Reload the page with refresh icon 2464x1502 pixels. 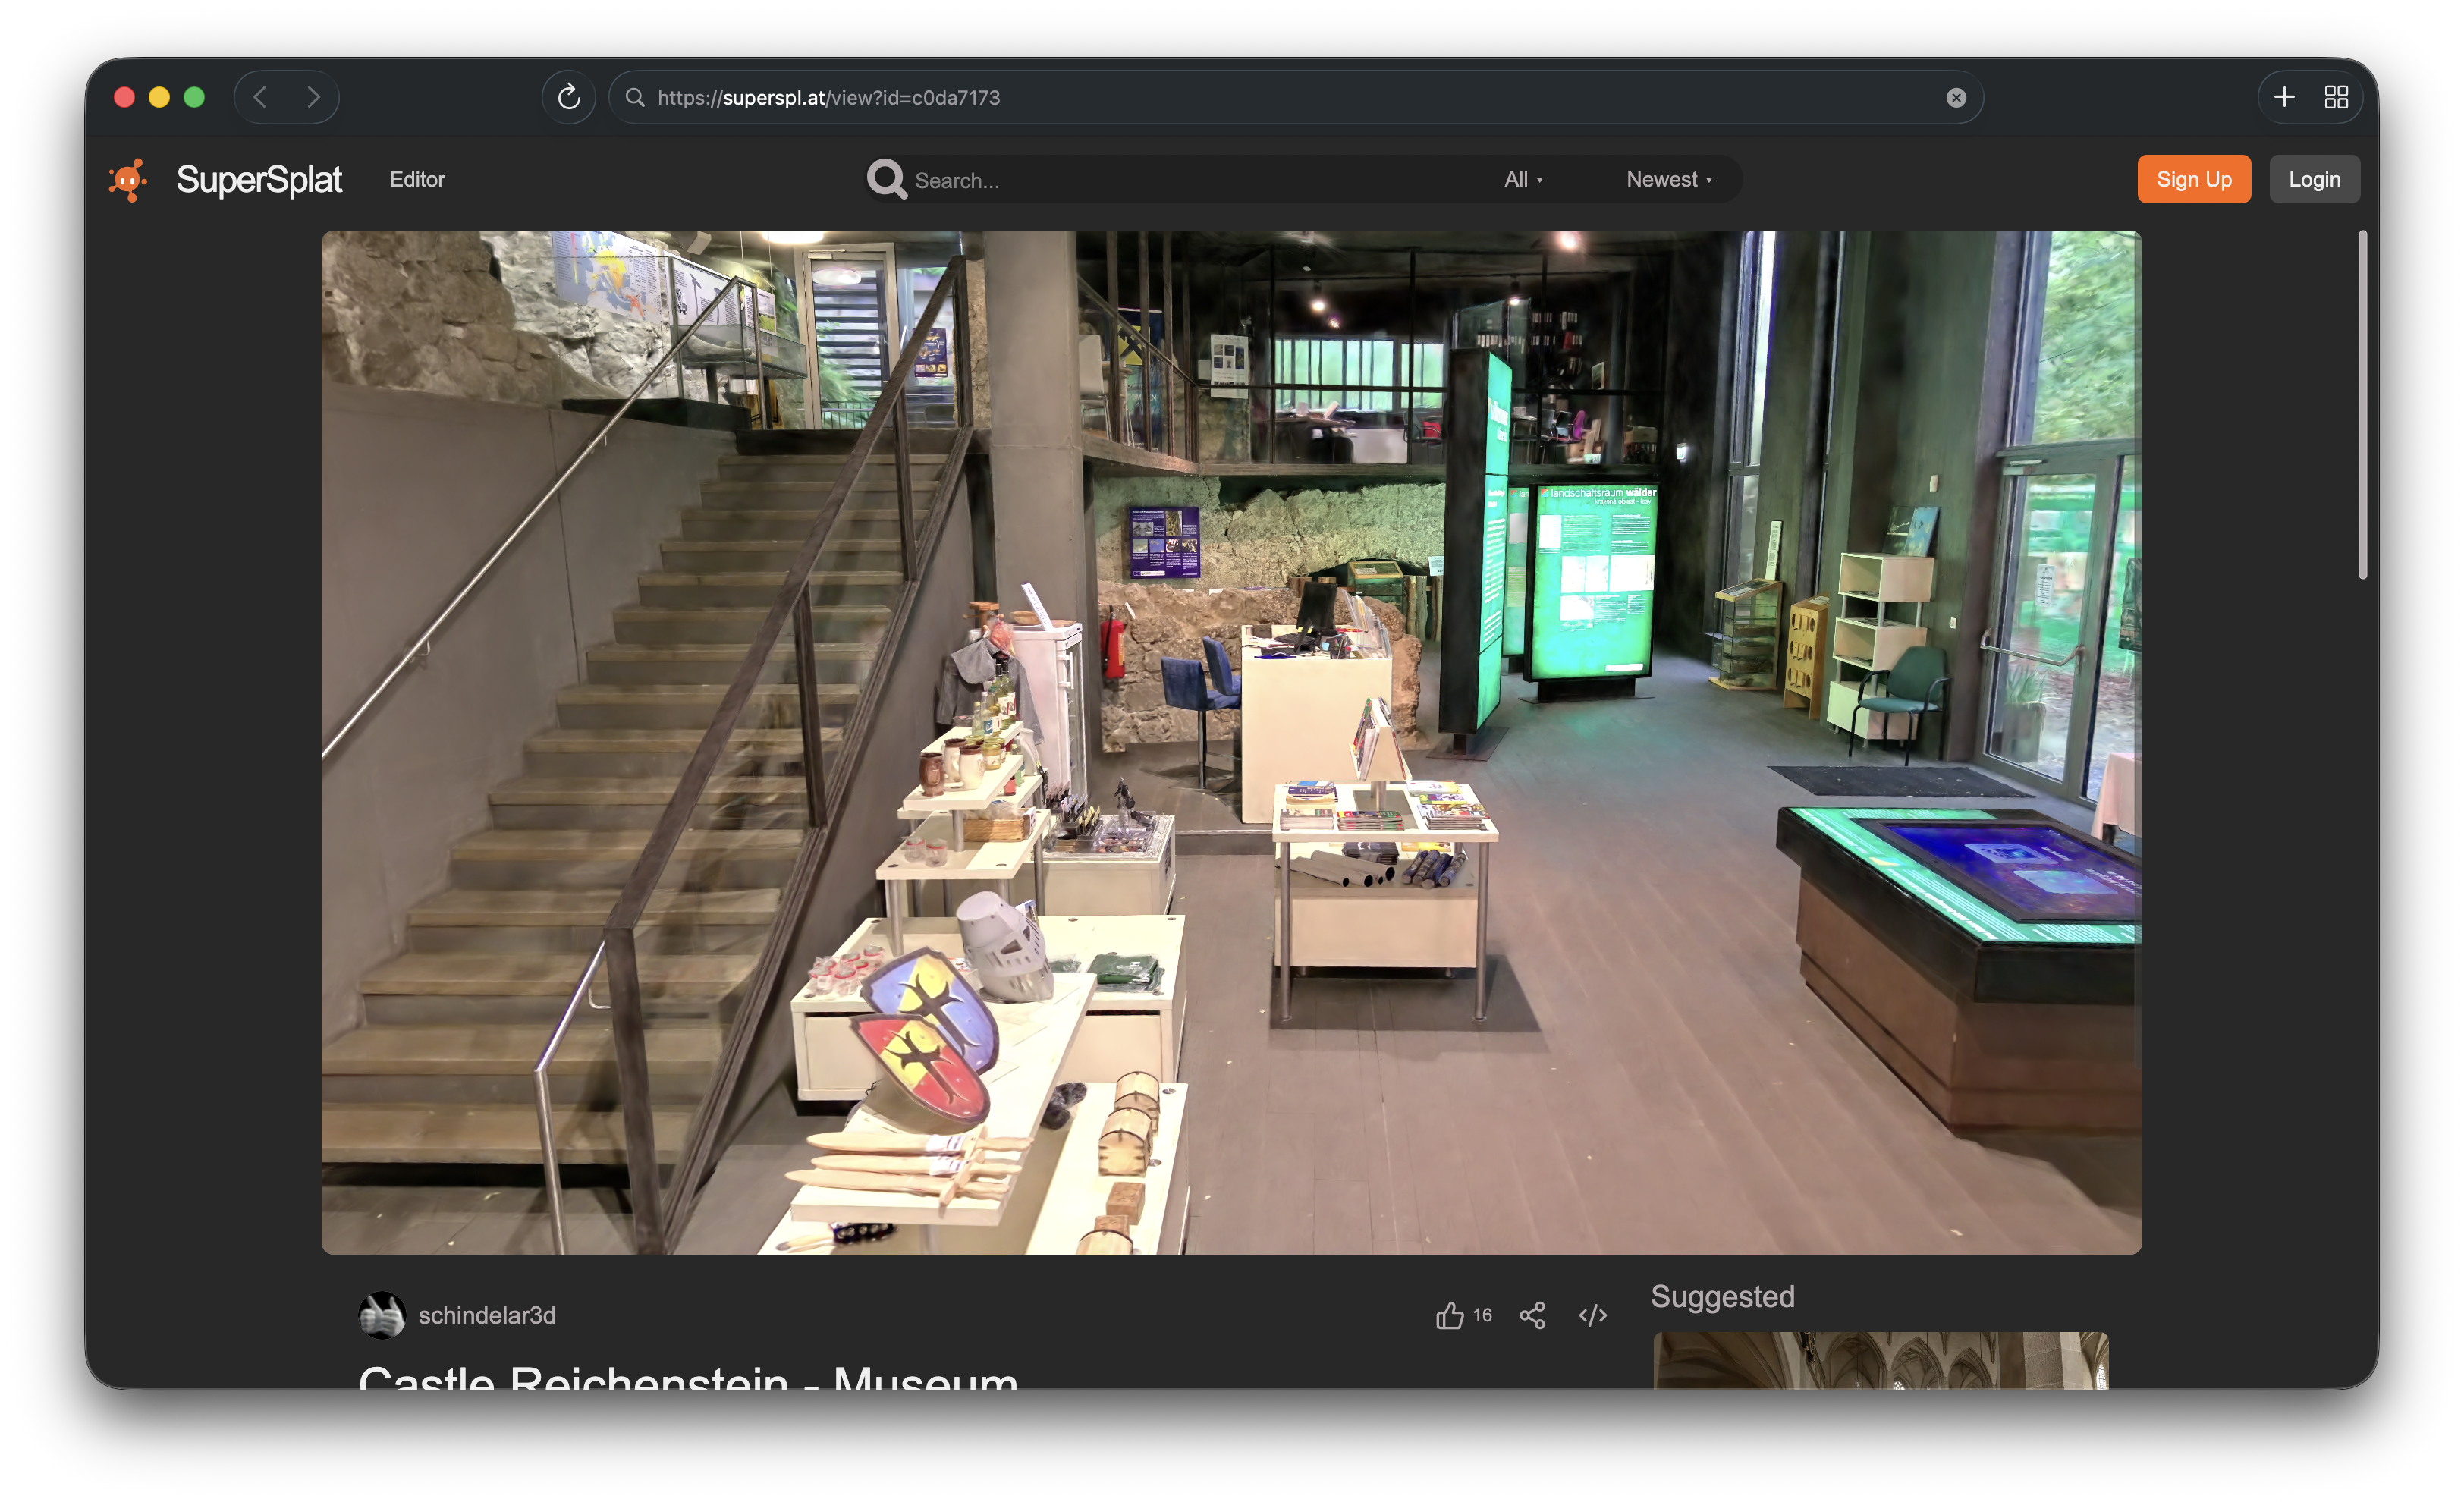pyautogui.click(x=569, y=97)
